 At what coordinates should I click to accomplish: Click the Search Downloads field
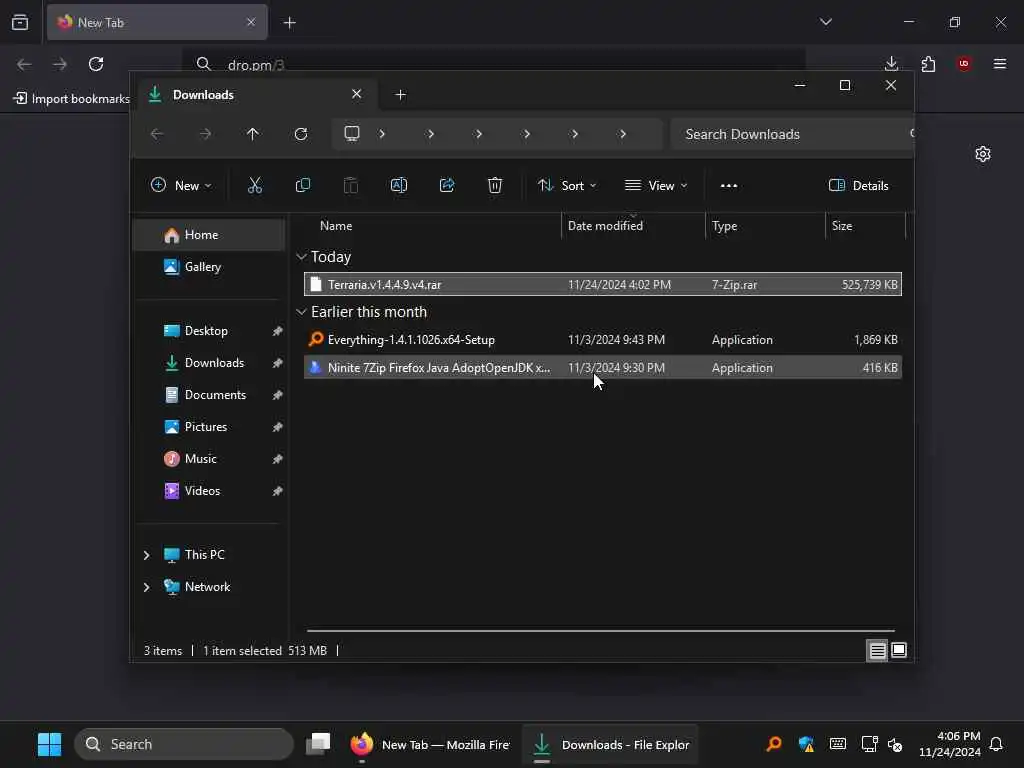(792, 134)
